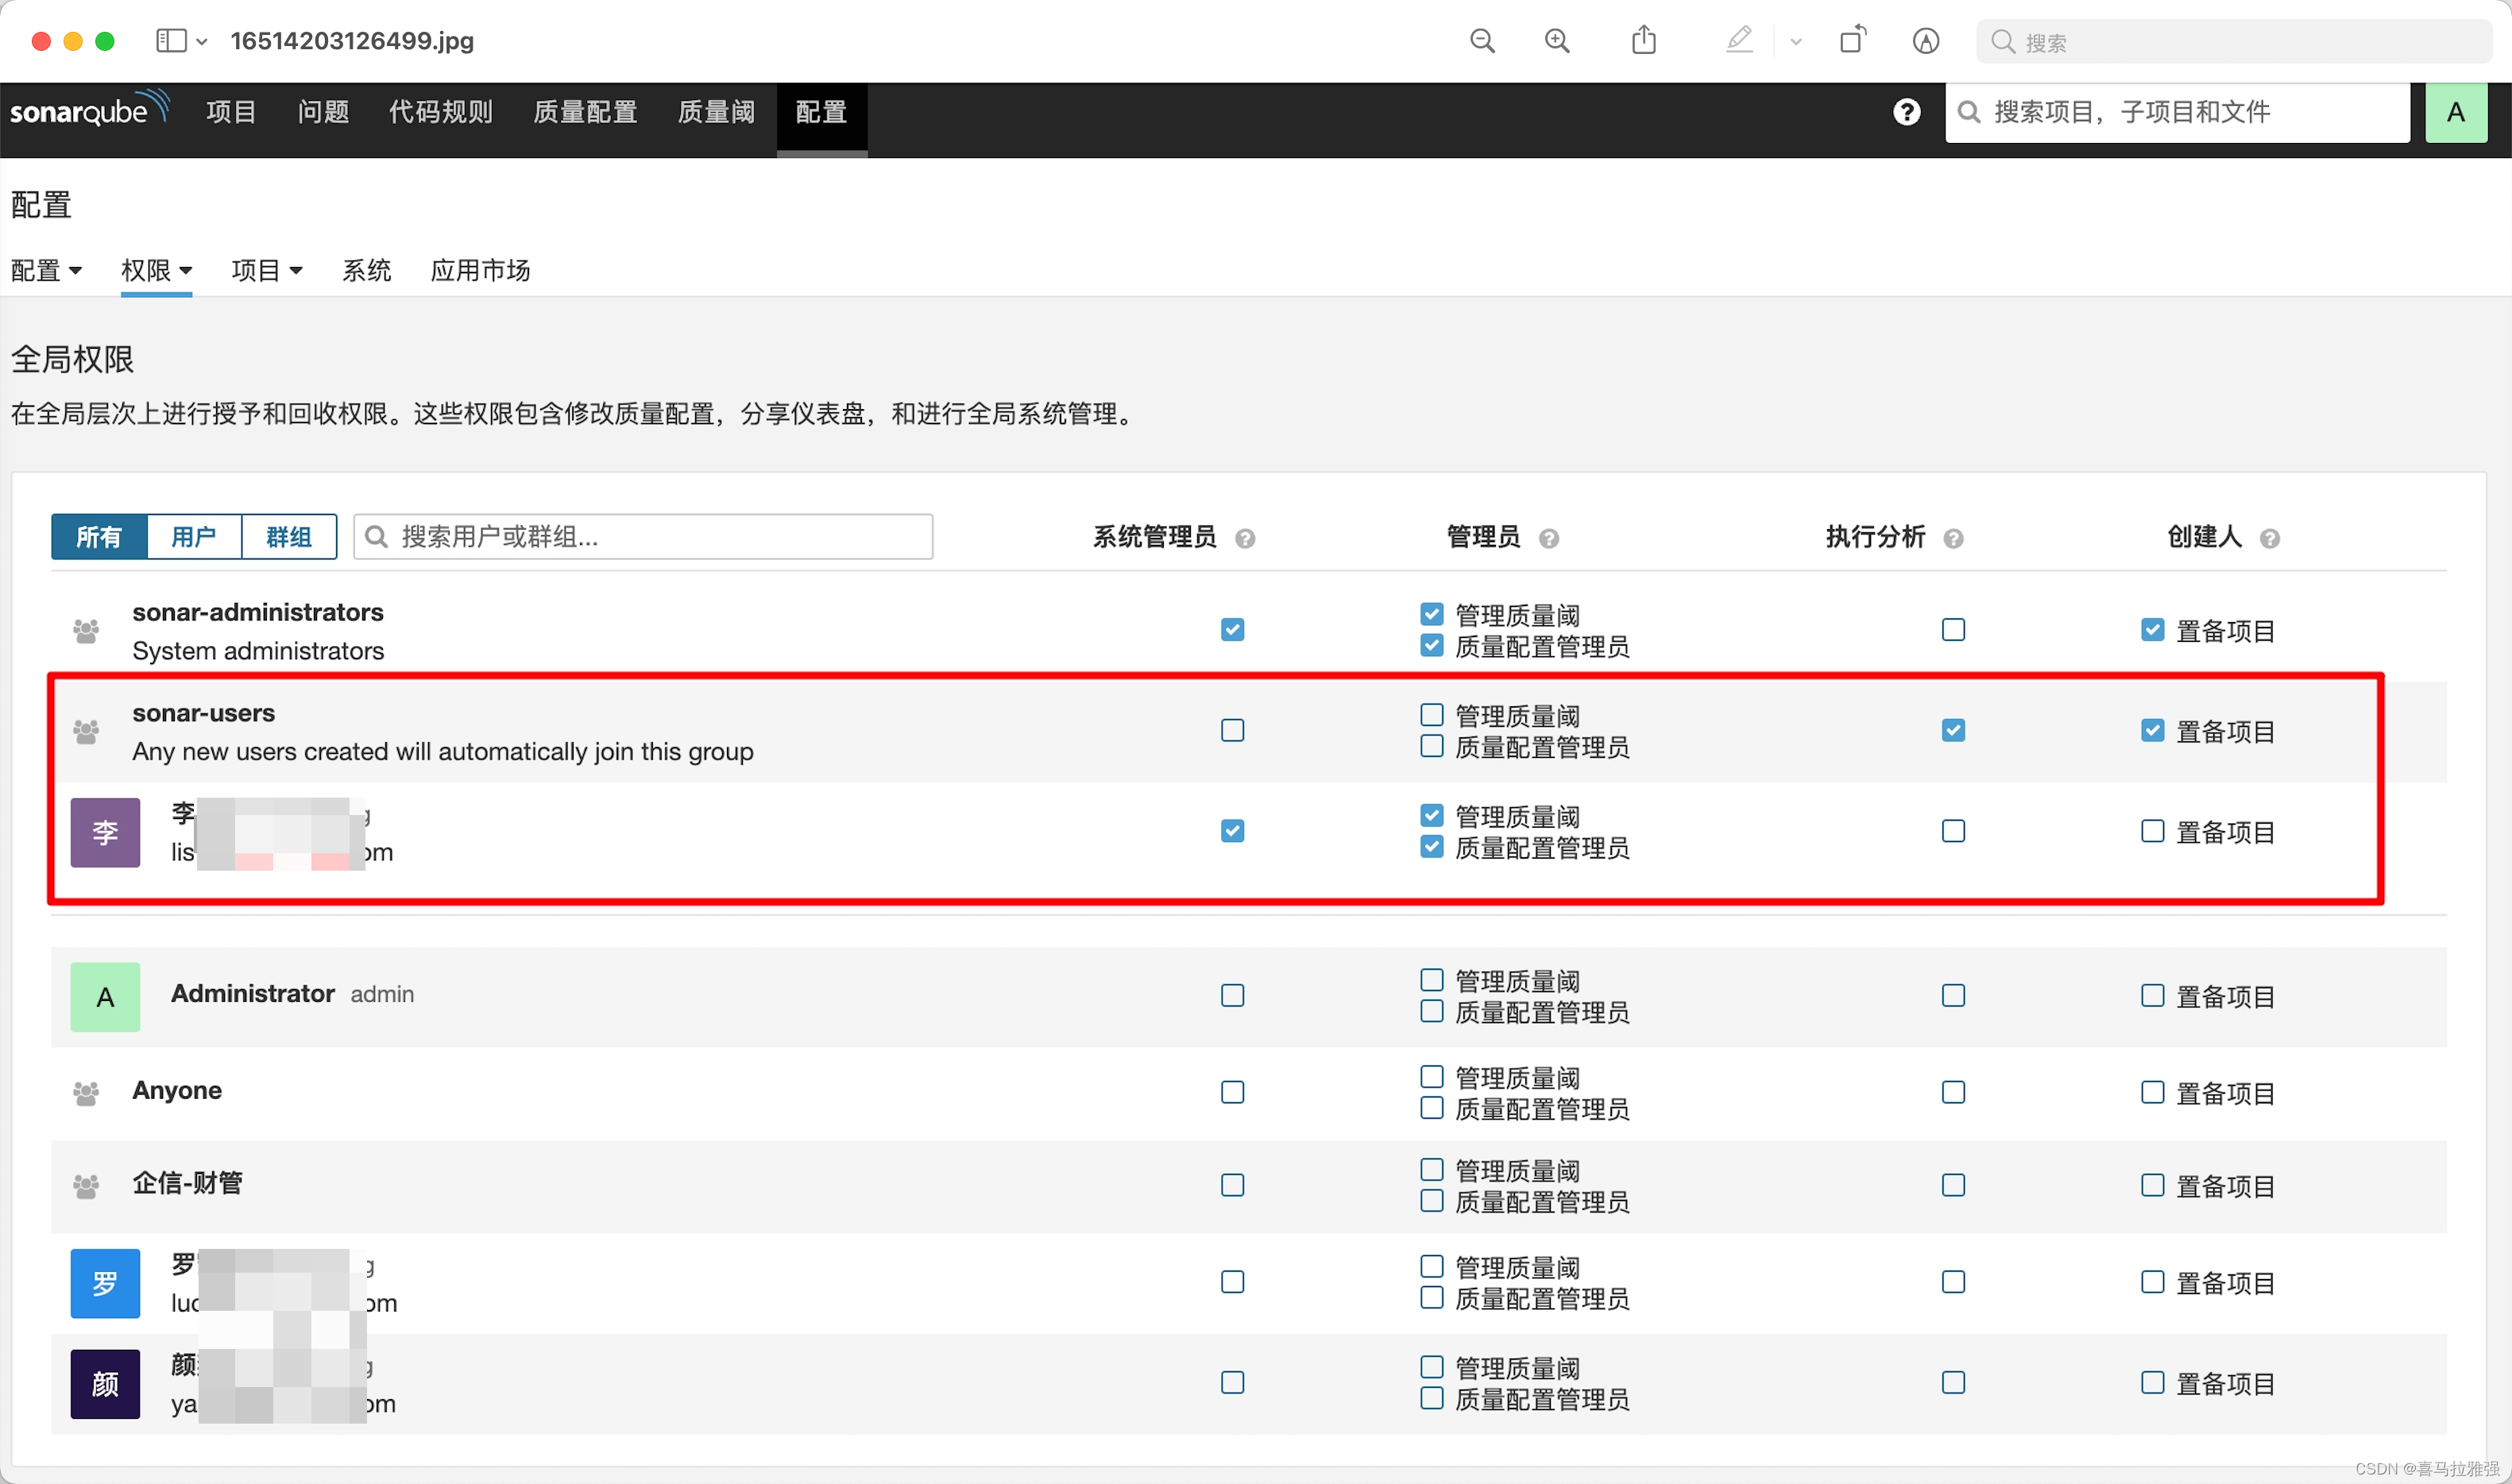This screenshot has height=1484, width=2512.
Task: Open markup options chevron in Preview toolbar
Action: [x=1795, y=42]
